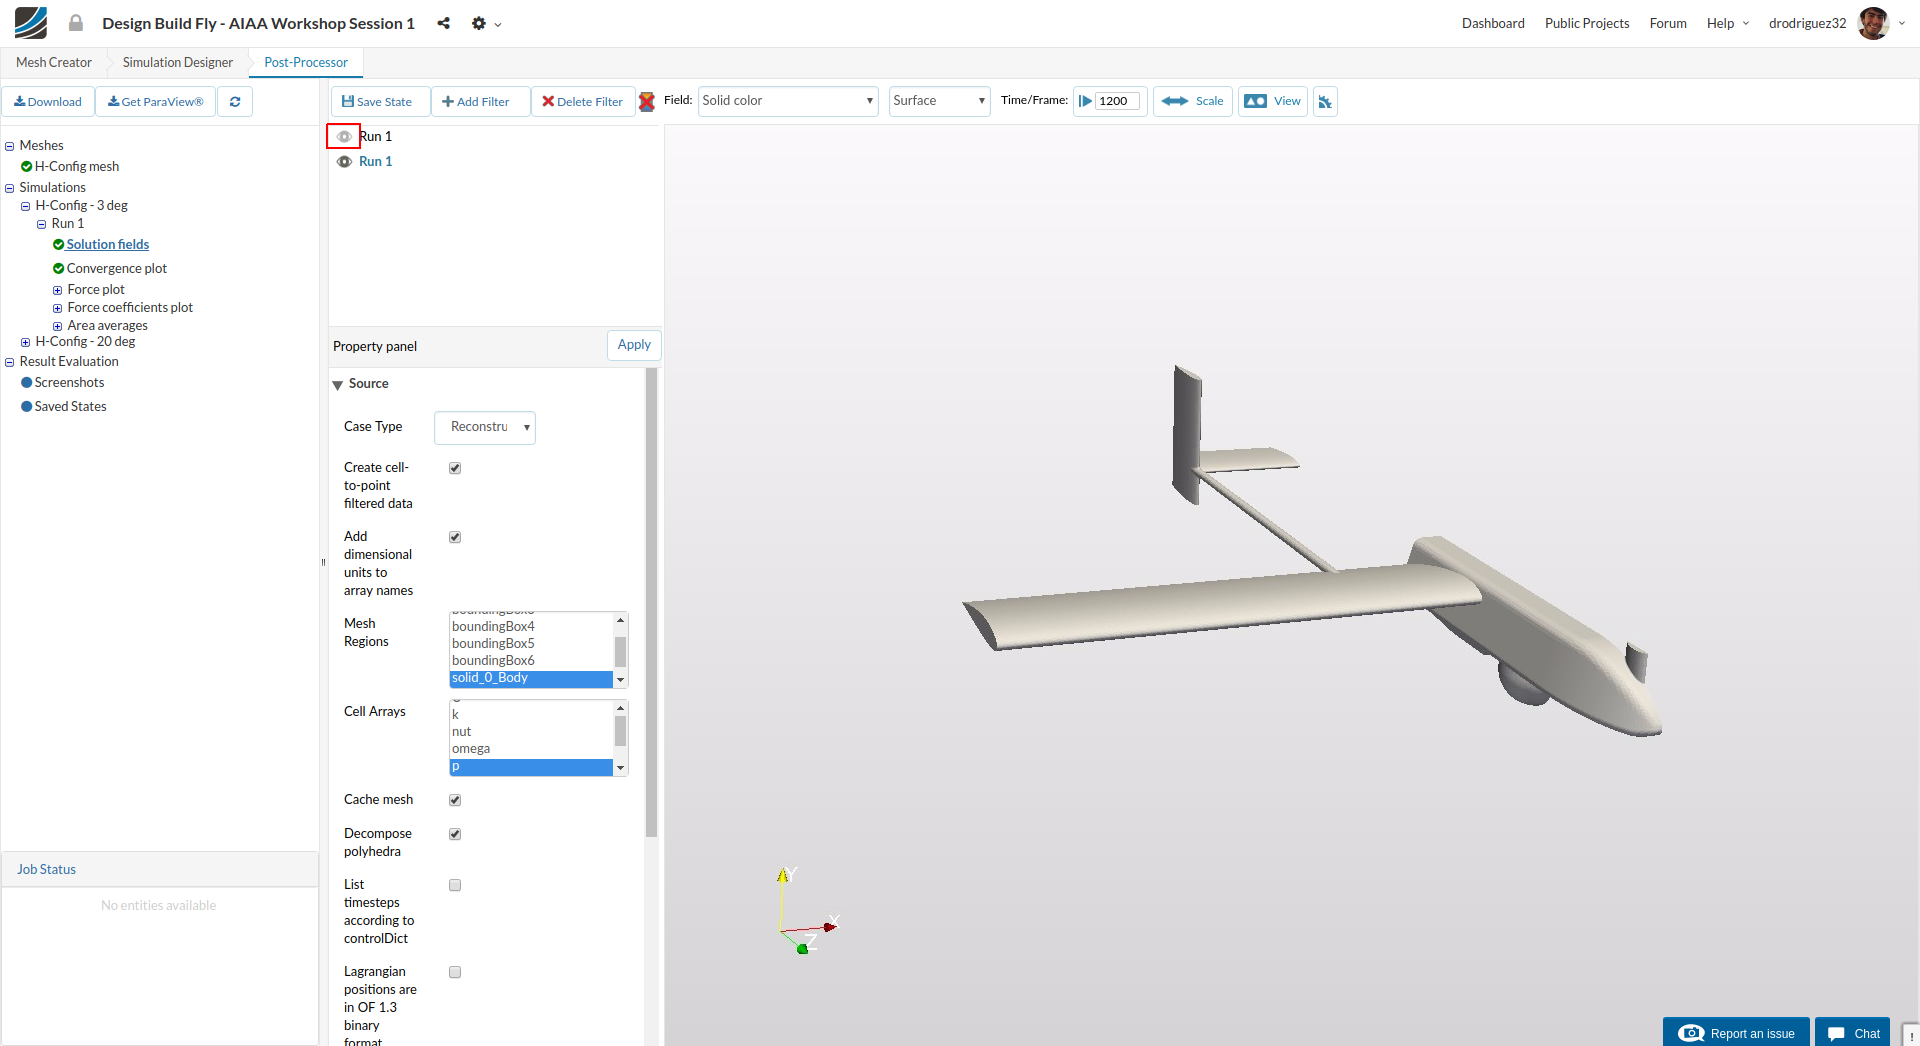Click the Scale arrows button

(1192, 101)
